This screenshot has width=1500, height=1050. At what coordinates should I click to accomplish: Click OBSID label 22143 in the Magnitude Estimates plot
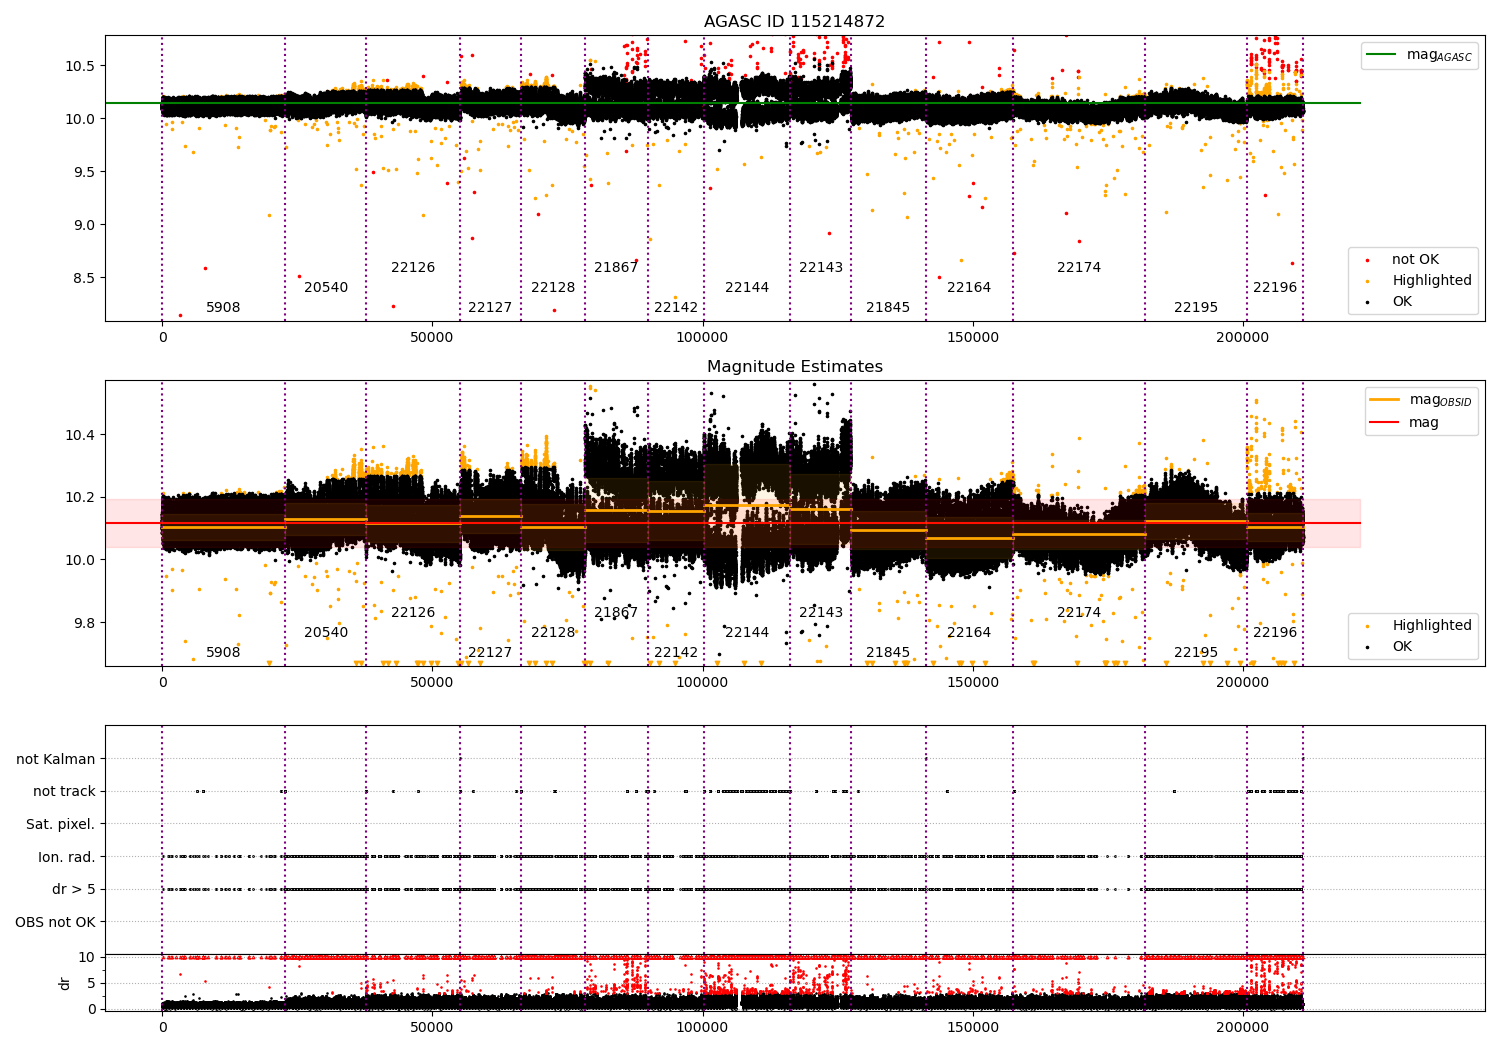(821, 613)
